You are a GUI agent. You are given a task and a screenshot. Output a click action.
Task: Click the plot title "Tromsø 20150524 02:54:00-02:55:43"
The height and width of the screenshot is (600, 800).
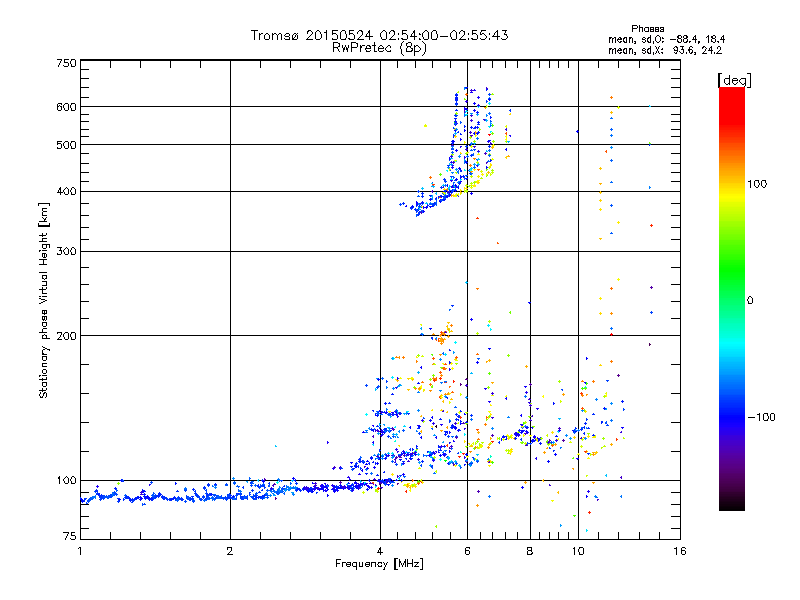379,35
